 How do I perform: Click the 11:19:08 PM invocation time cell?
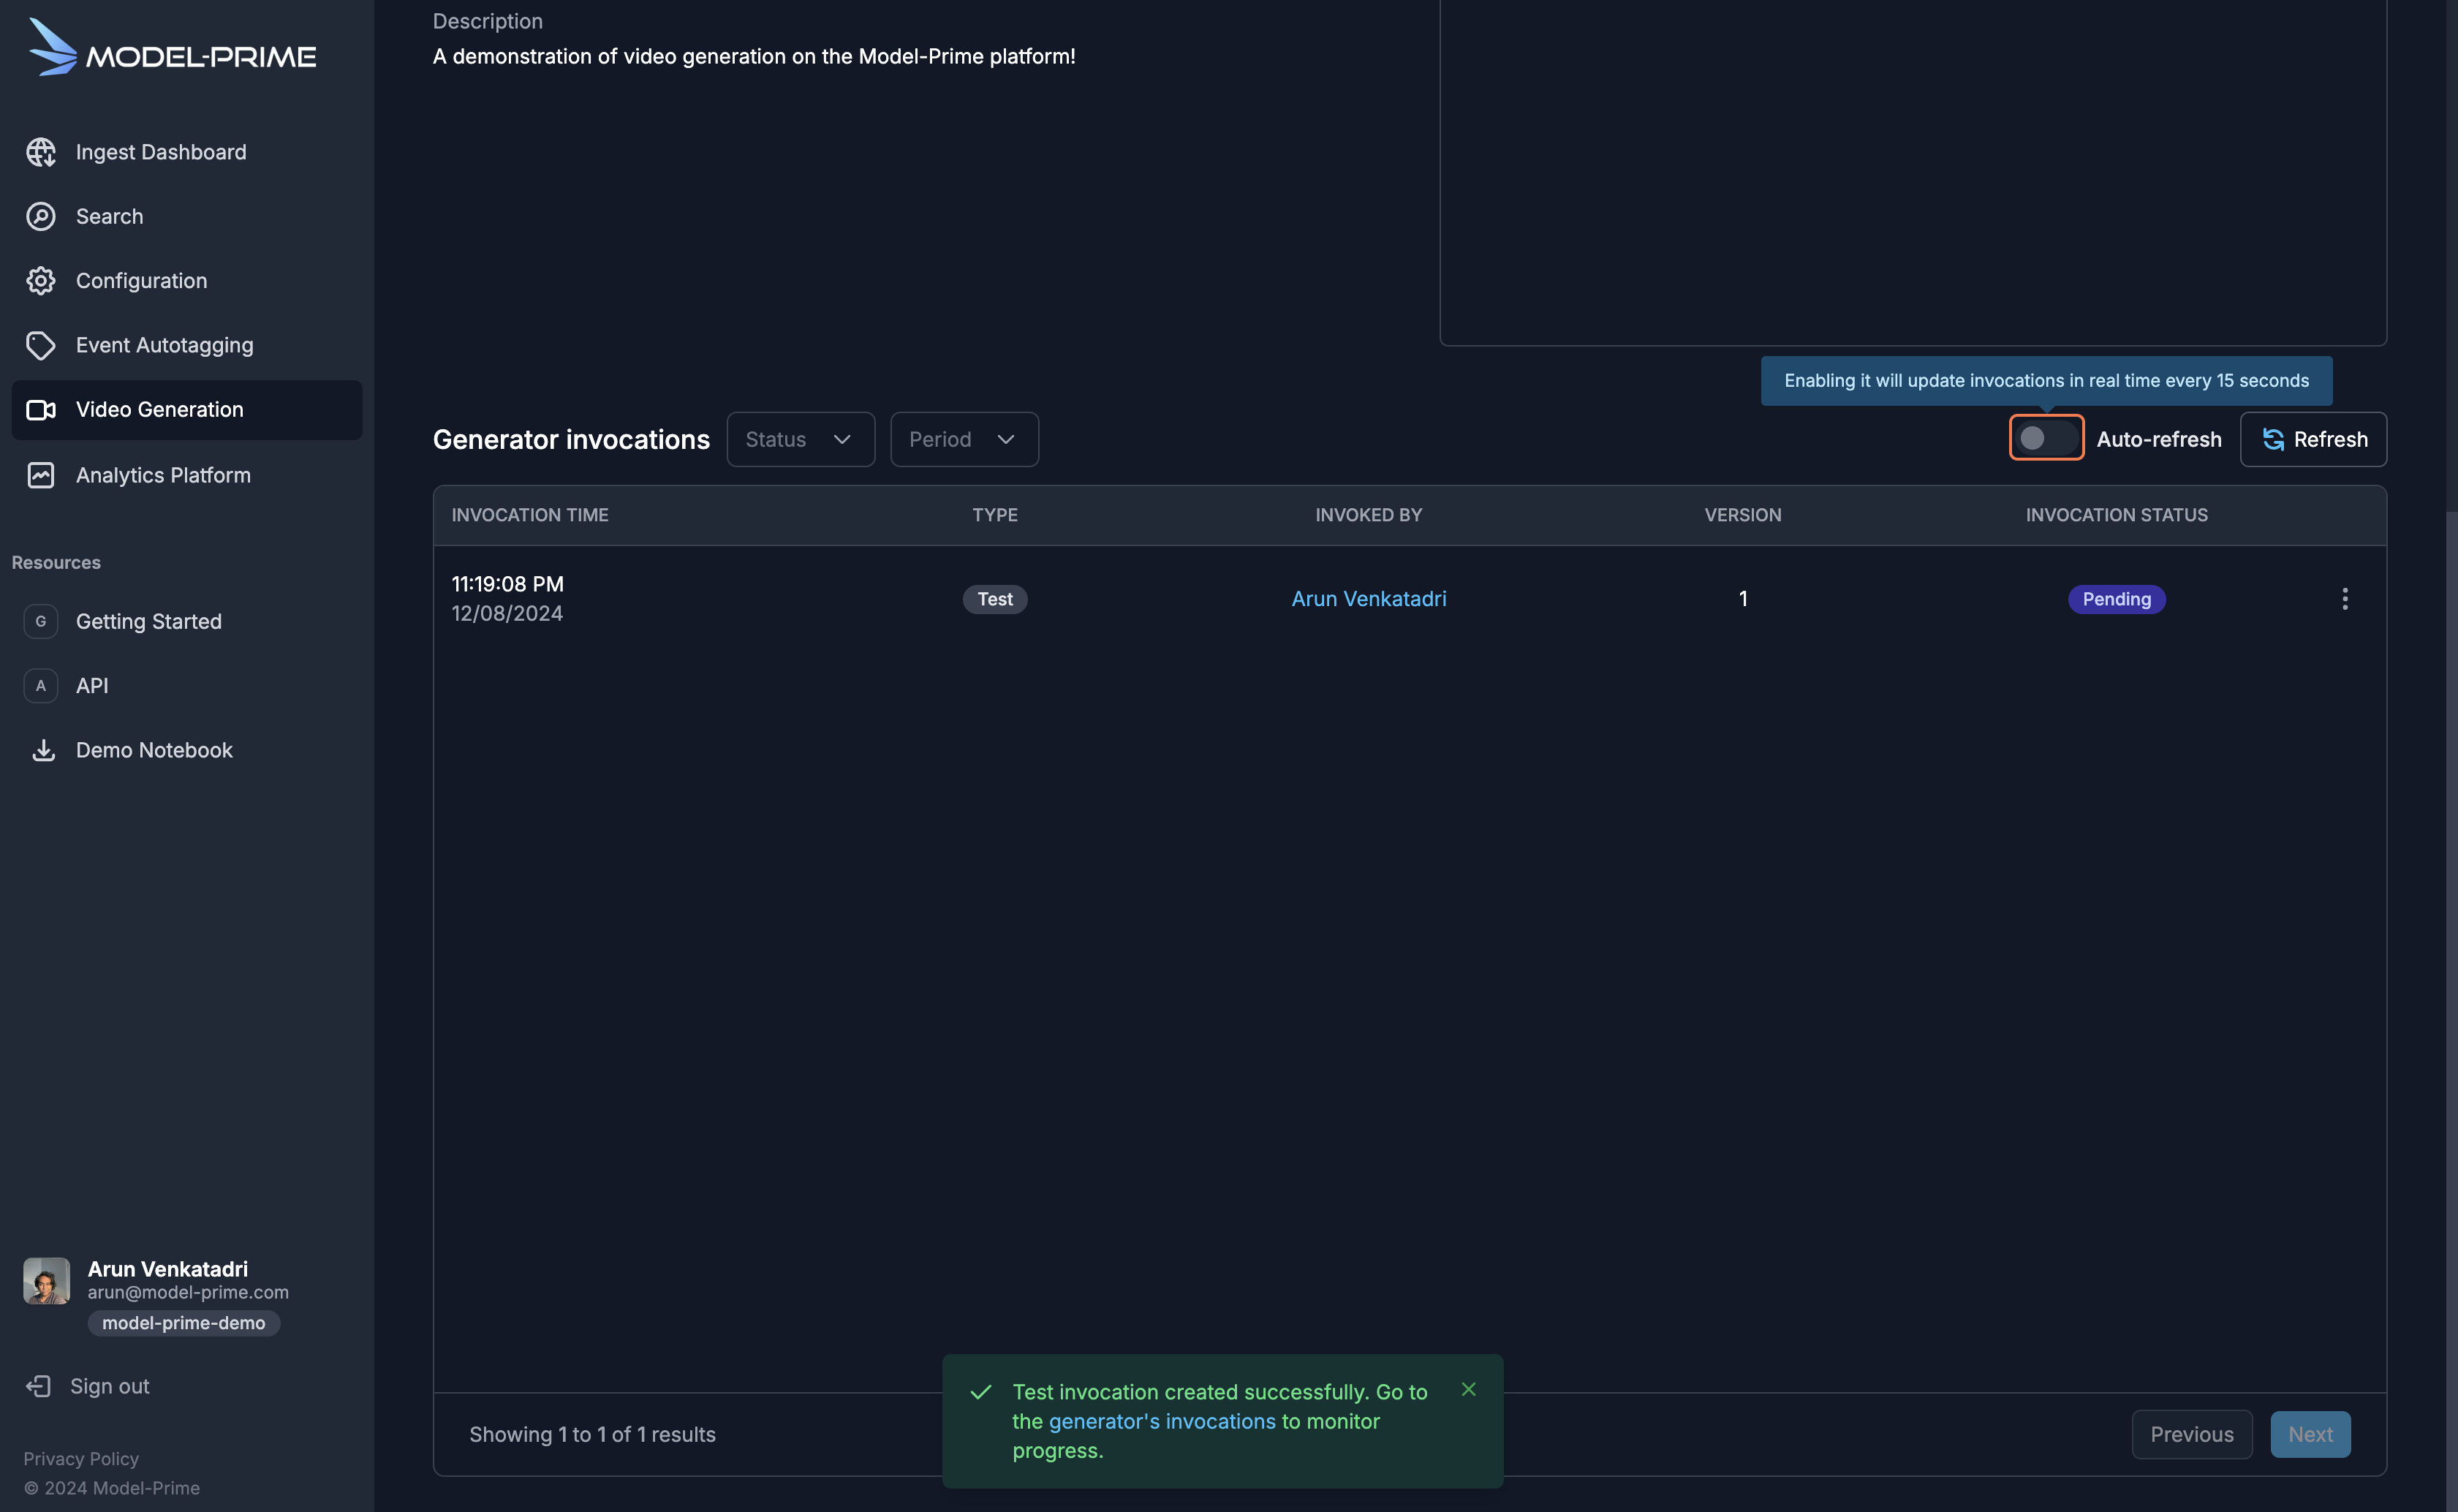507,584
